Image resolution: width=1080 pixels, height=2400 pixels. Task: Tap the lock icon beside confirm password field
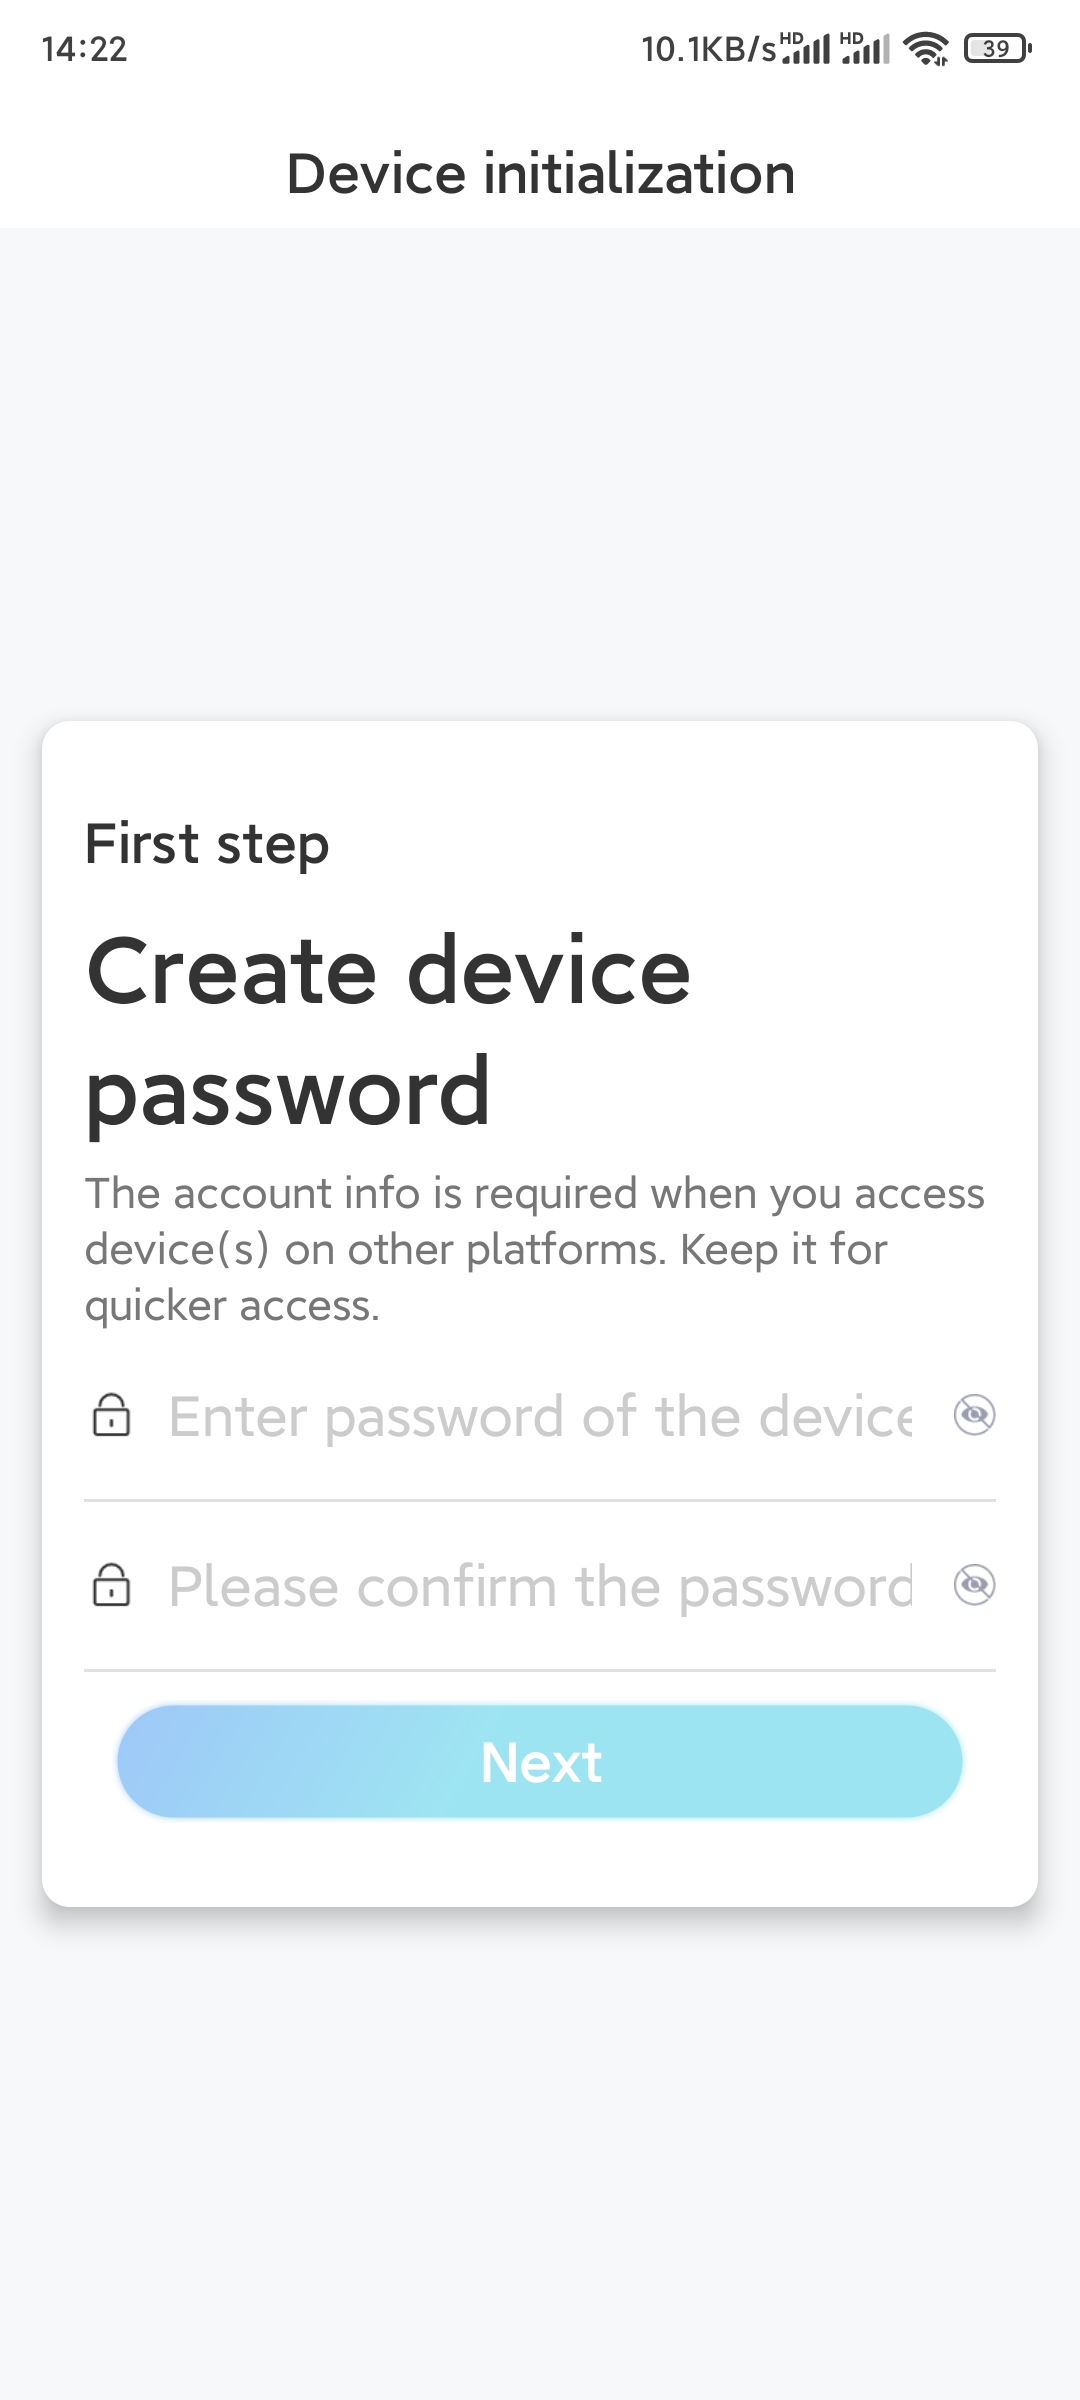pyautogui.click(x=111, y=1585)
